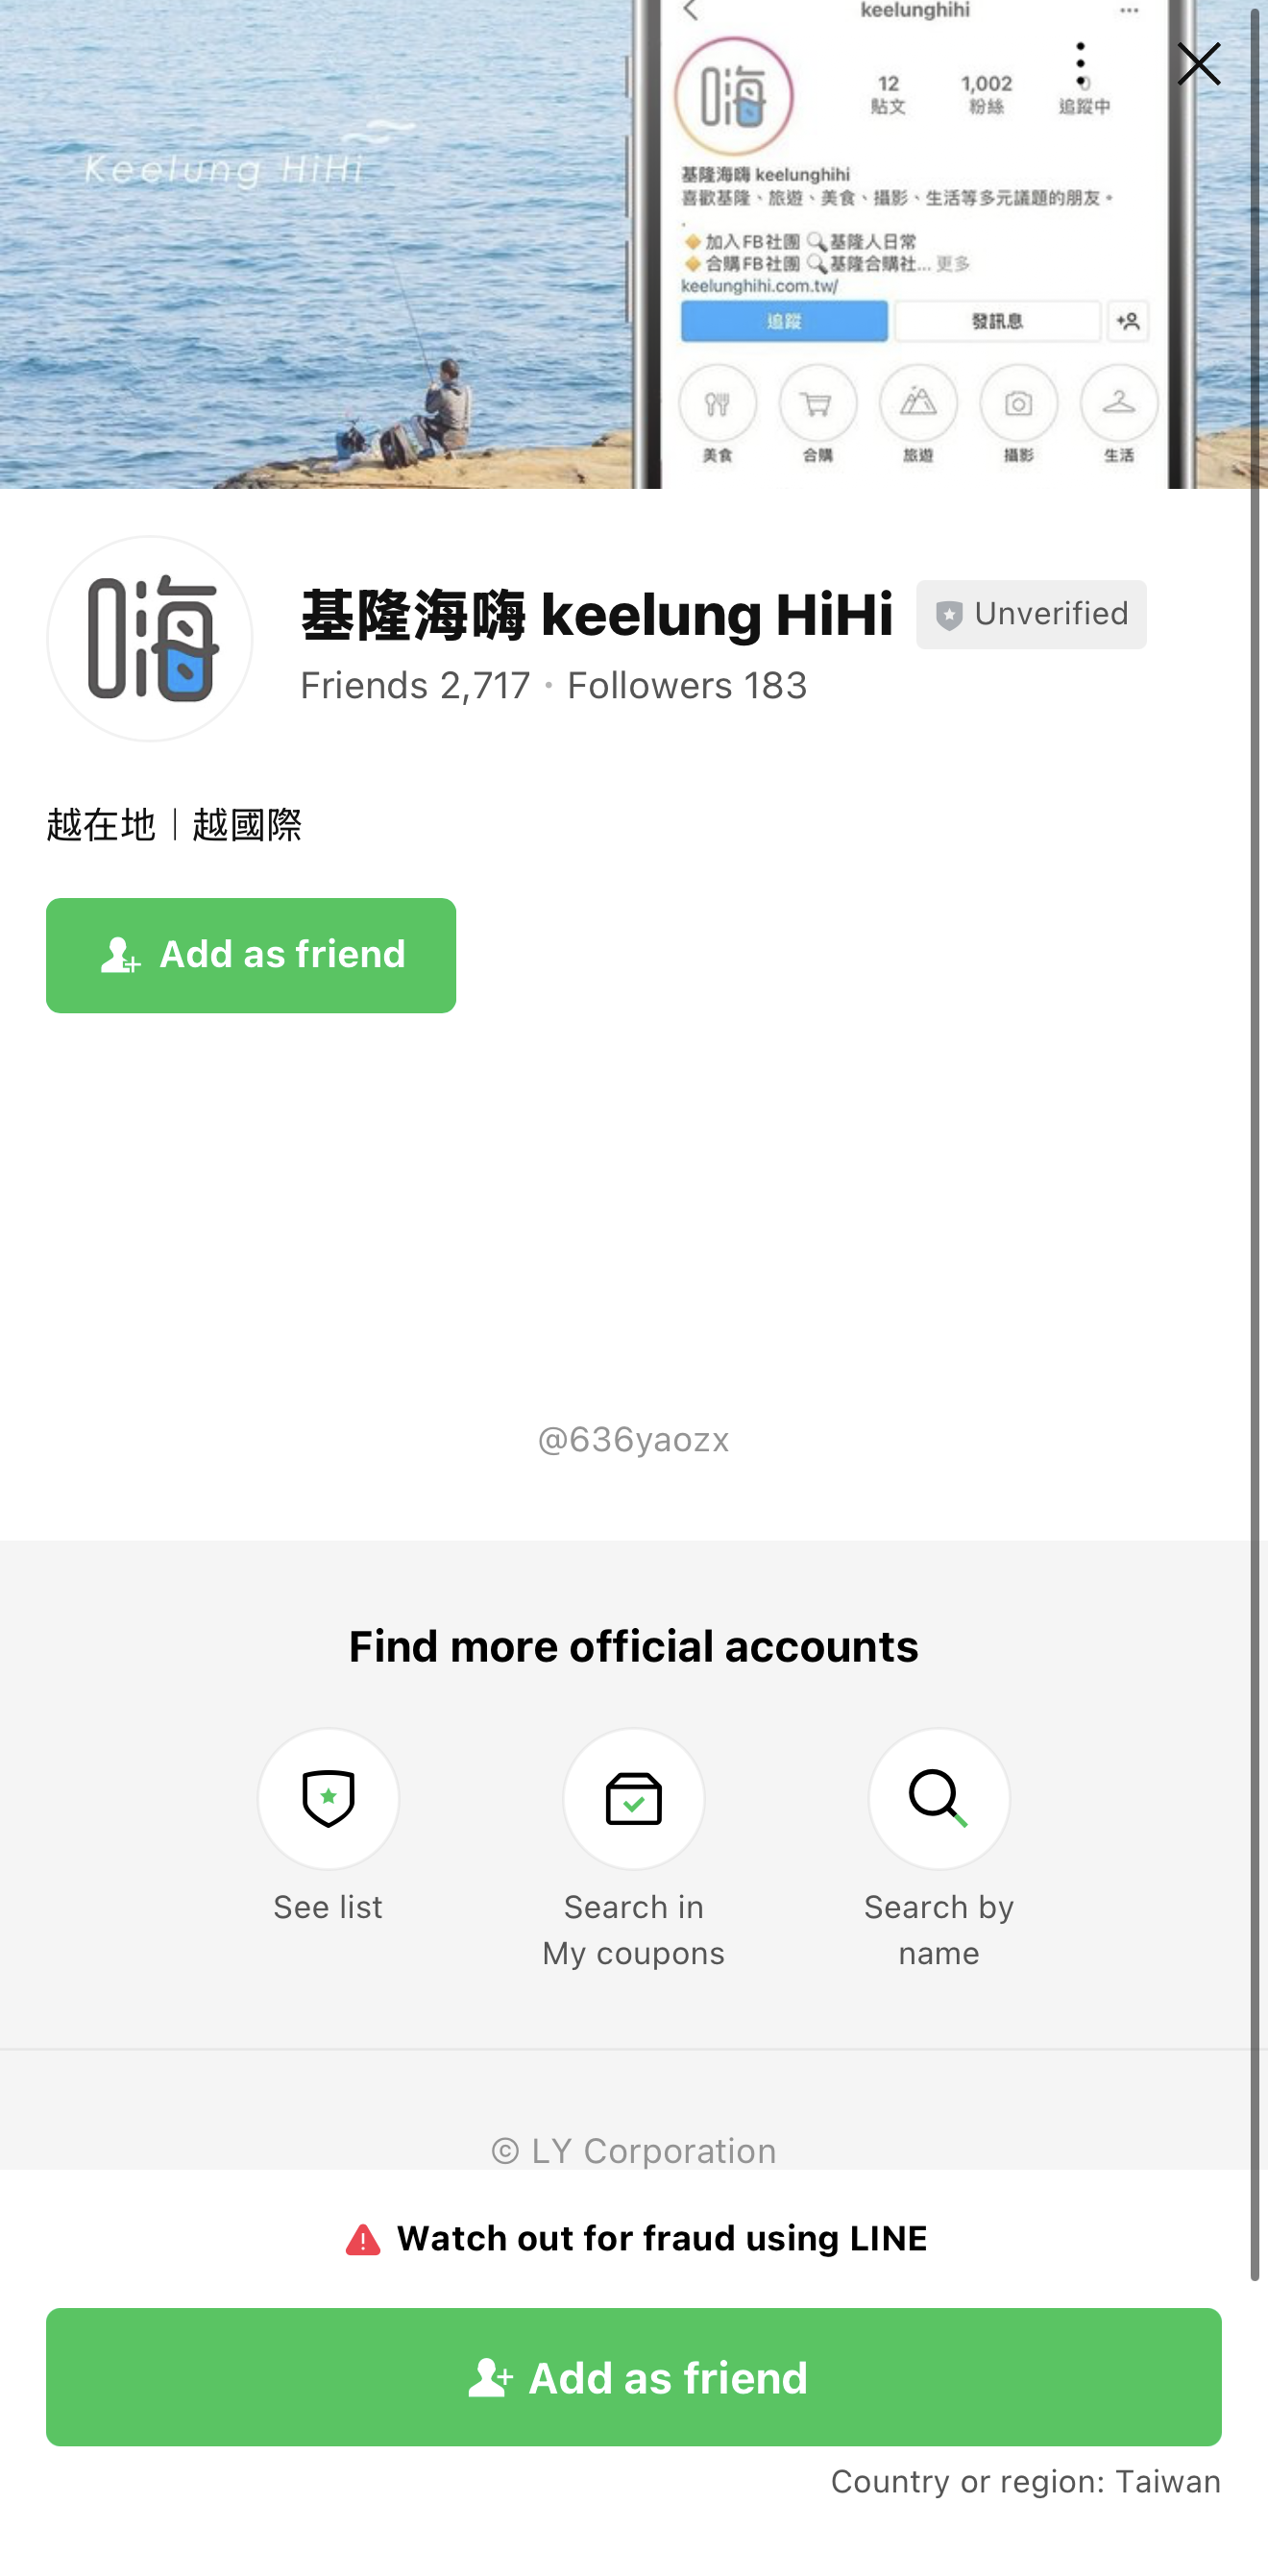Open Search in My coupons icon
This screenshot has width=1268, height=2576.
tap(633, 1798)
